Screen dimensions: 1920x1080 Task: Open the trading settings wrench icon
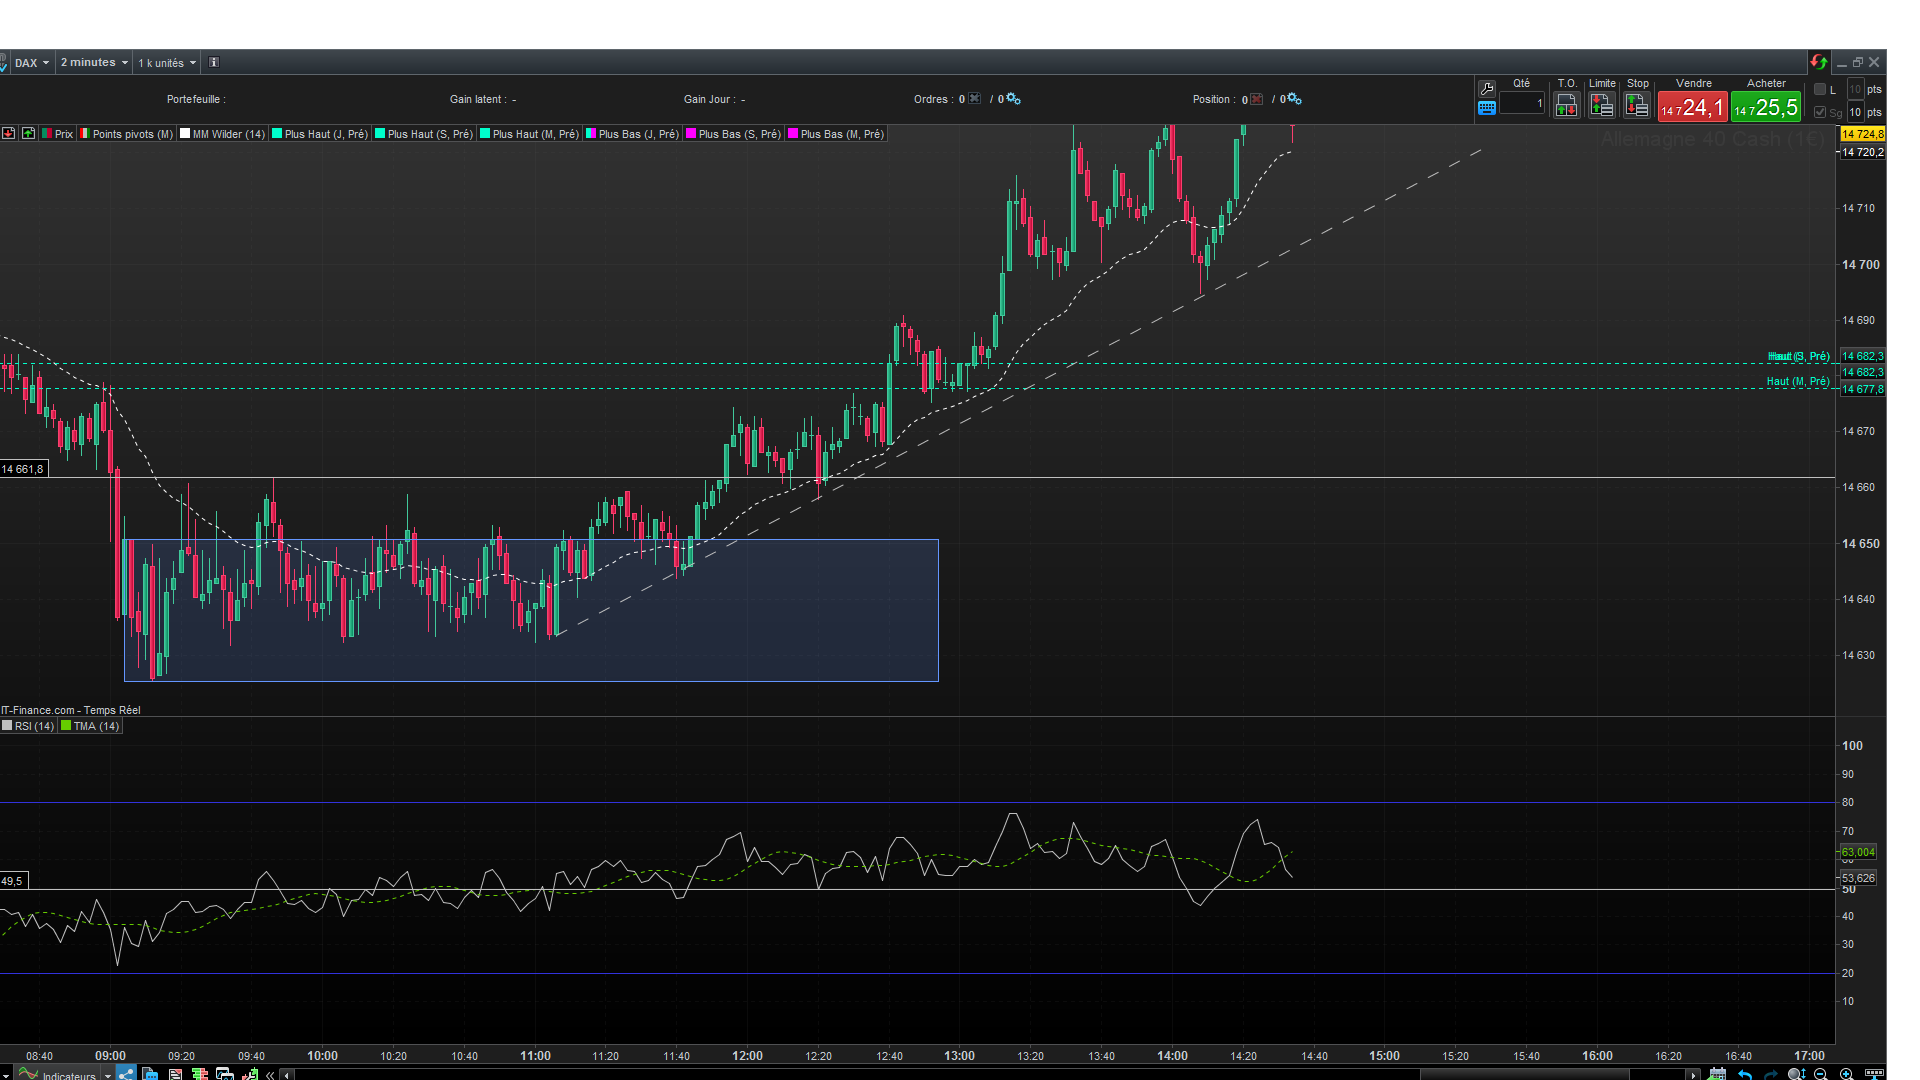coord(1487,88)
